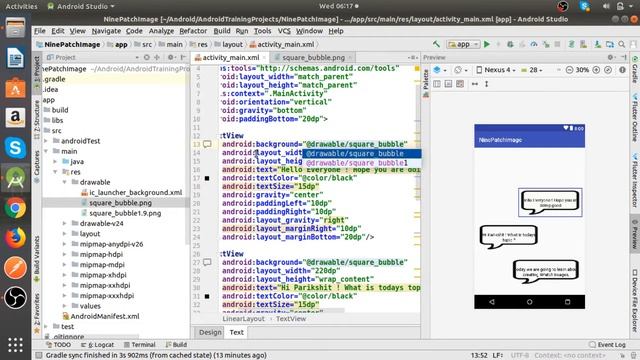Open Device File Explorer toolbar icon
Screen dimensions: 640x360
click(609, 44)
